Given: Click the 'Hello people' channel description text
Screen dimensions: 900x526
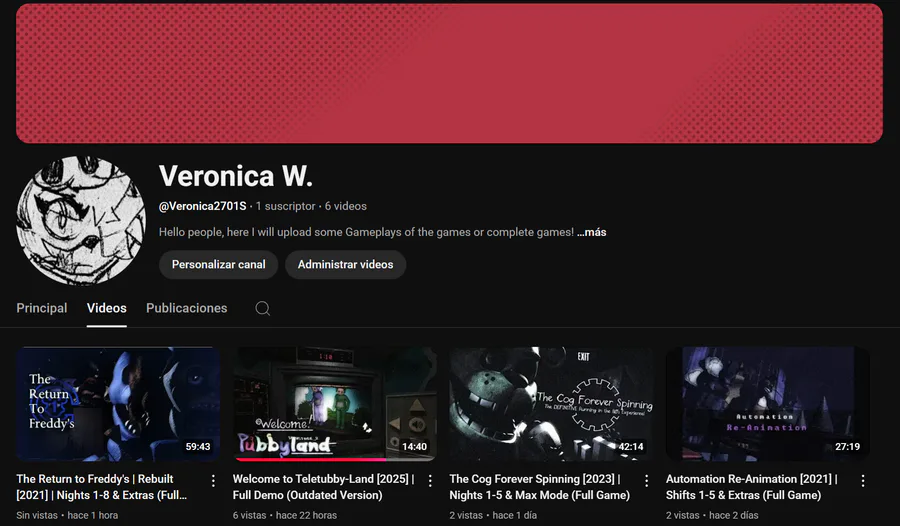Looking at the screenshot, I should pos(366,233).
